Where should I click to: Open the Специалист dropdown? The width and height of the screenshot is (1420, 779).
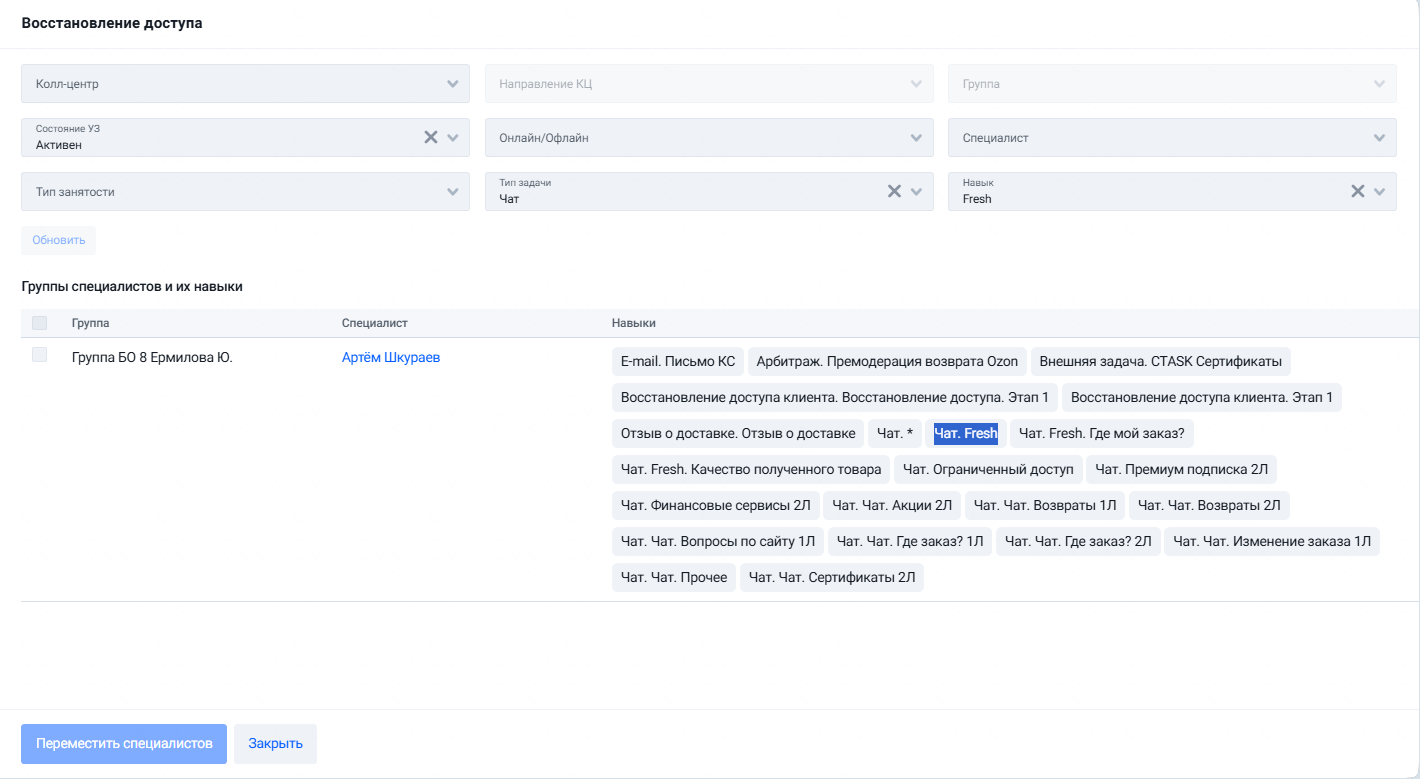click(x=1172, y=138)
